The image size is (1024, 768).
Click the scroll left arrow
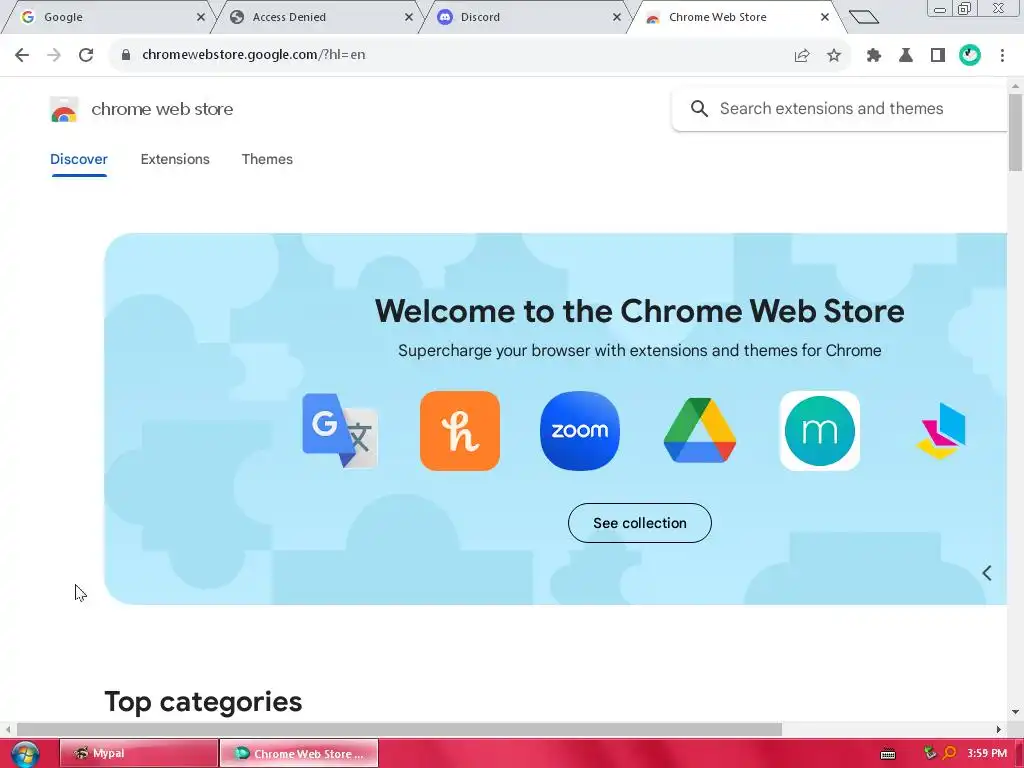[8, 729]
